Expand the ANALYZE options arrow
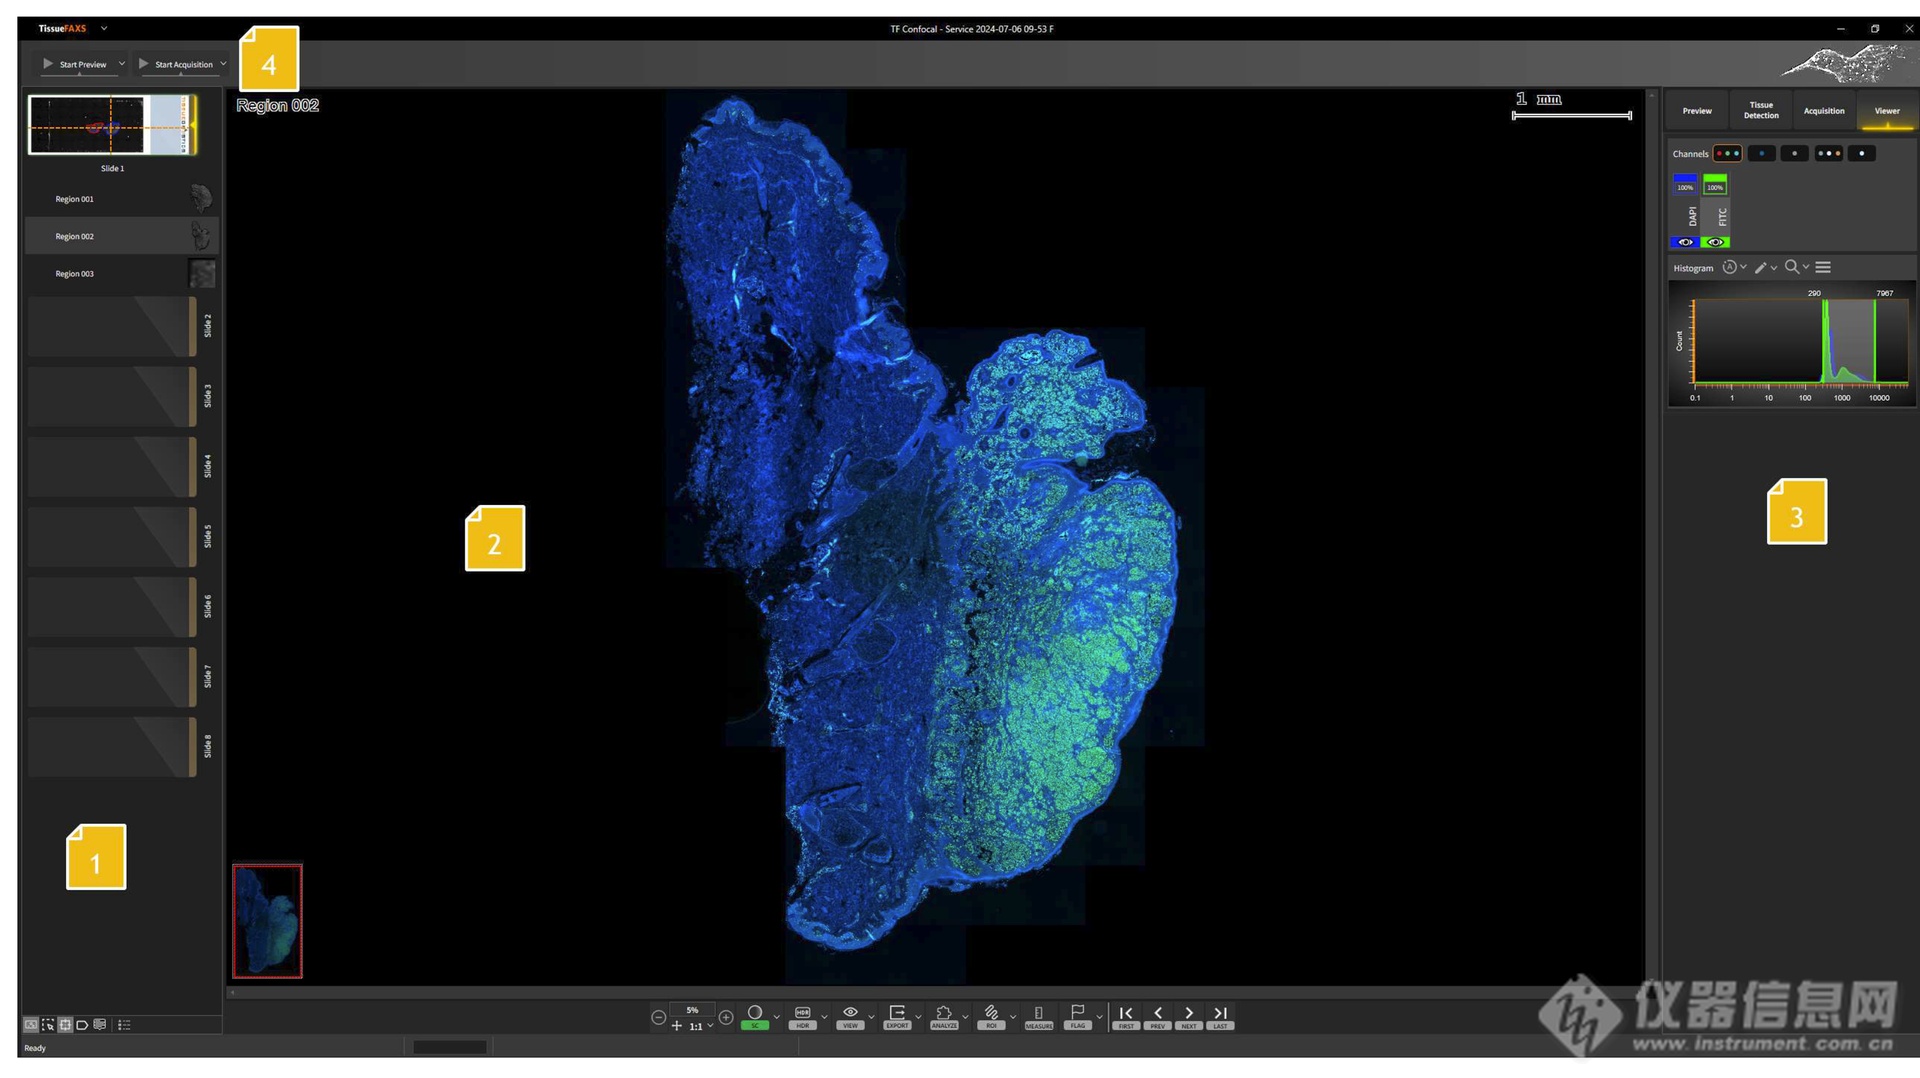1920x1078 pixels. click(965, 1017)
